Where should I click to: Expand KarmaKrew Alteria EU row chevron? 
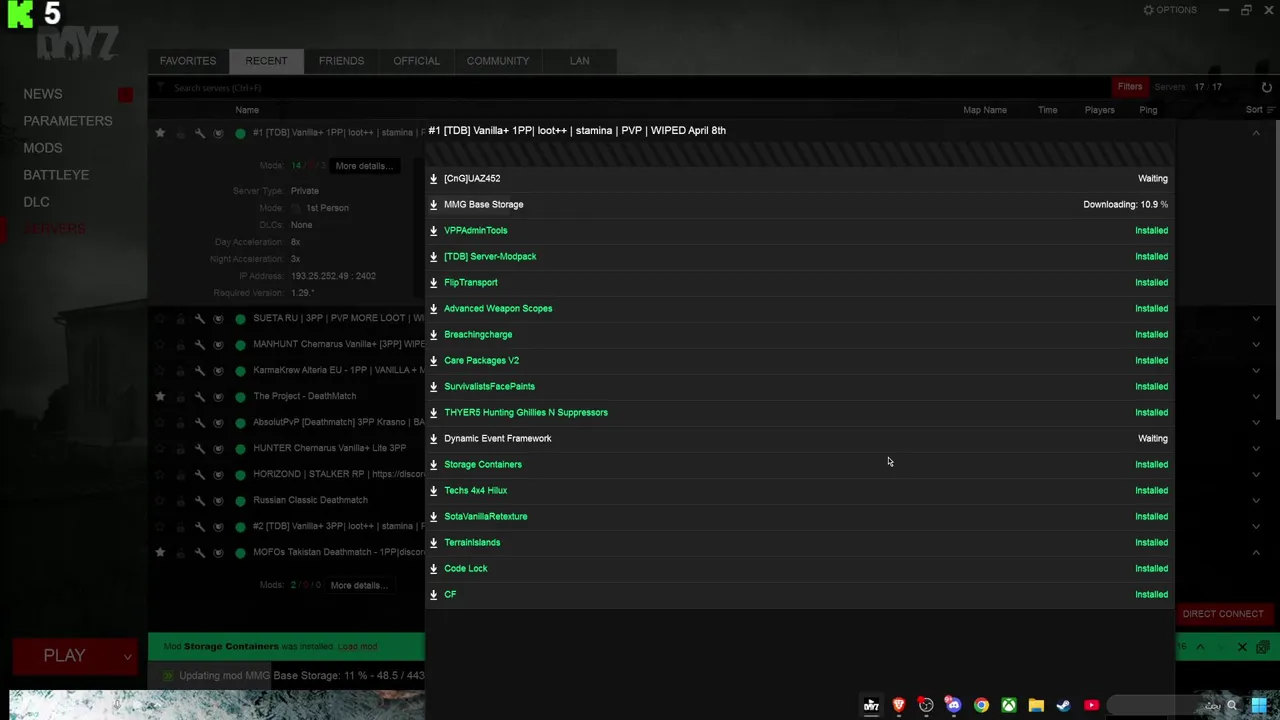tap(1256, 370)
